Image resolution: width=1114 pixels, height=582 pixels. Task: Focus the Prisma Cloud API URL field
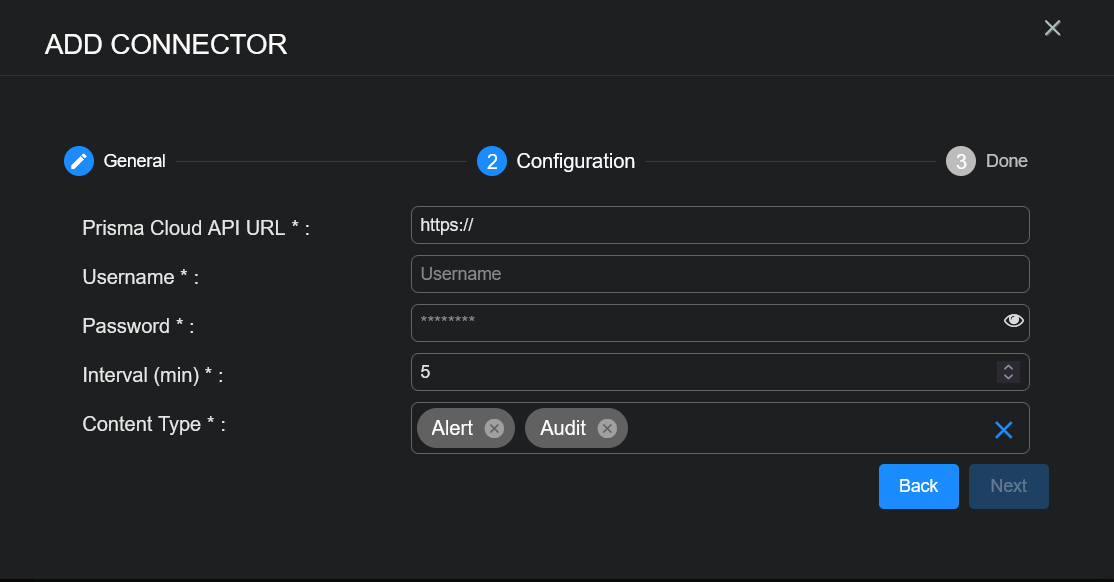point(720,225)
